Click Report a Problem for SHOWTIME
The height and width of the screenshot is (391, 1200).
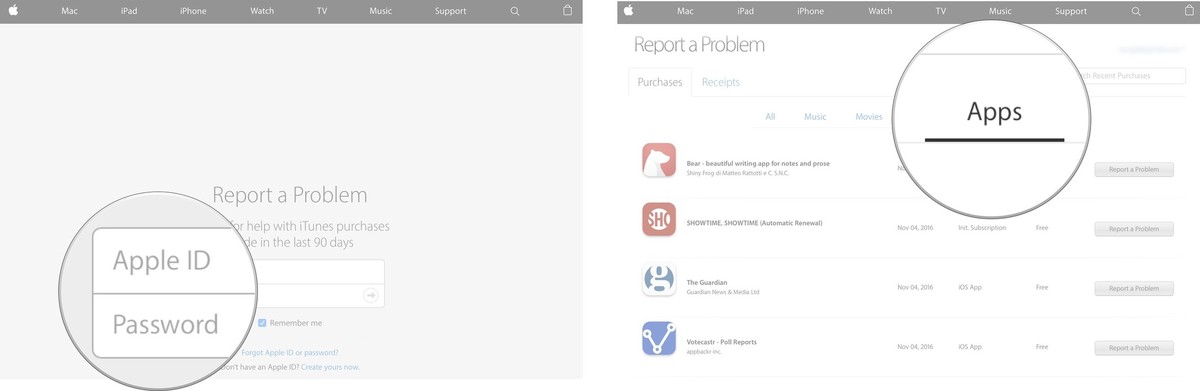coord(1134,229)
